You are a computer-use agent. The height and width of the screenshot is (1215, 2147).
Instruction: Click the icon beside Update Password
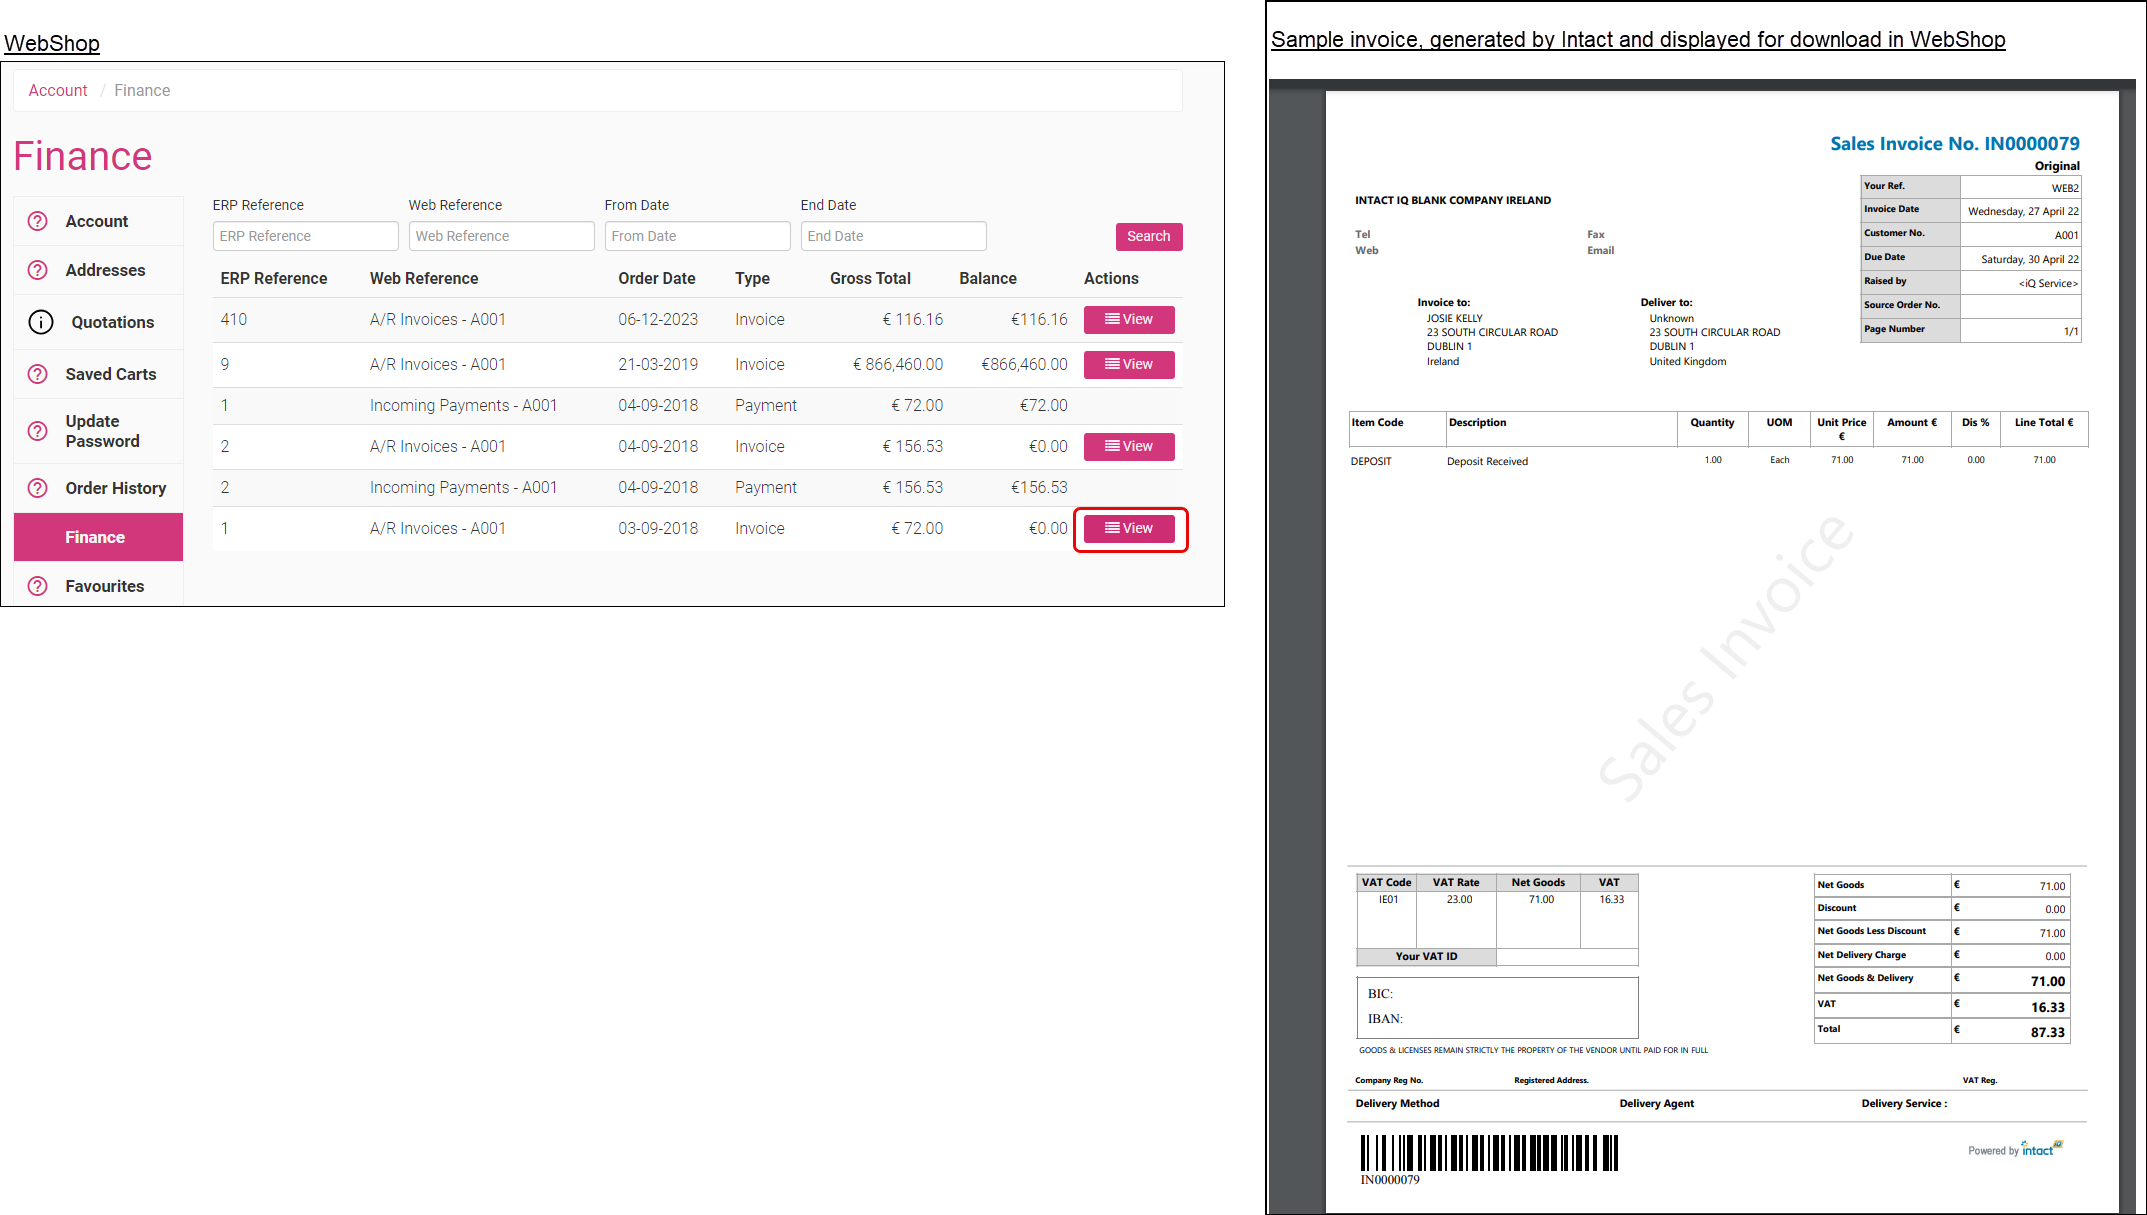(x=38, y=431)
